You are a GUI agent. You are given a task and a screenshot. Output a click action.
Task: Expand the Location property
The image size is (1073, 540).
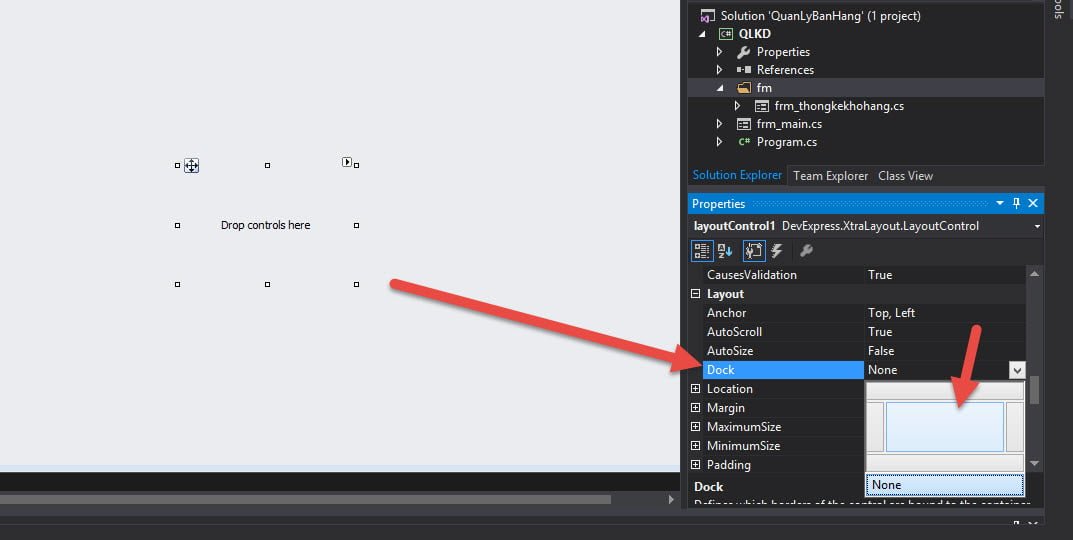pyautogui.click(x=696, y=389)
